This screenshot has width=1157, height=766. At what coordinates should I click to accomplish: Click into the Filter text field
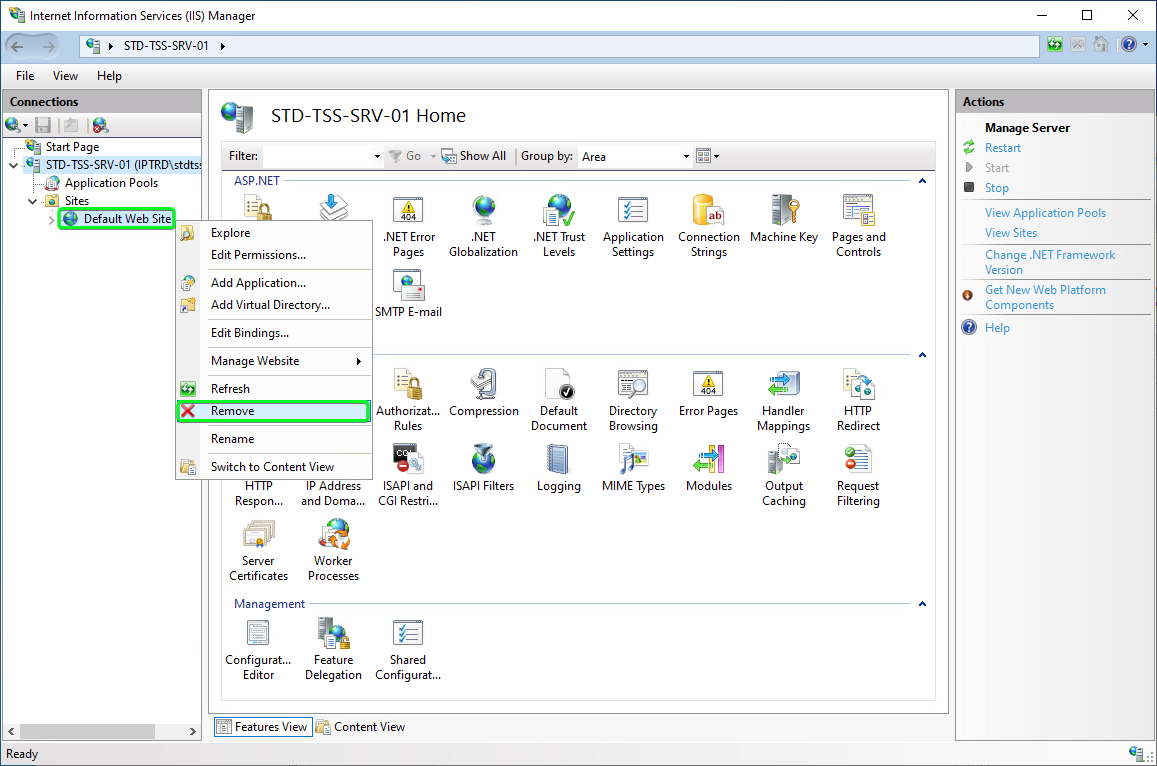[318, 156]
